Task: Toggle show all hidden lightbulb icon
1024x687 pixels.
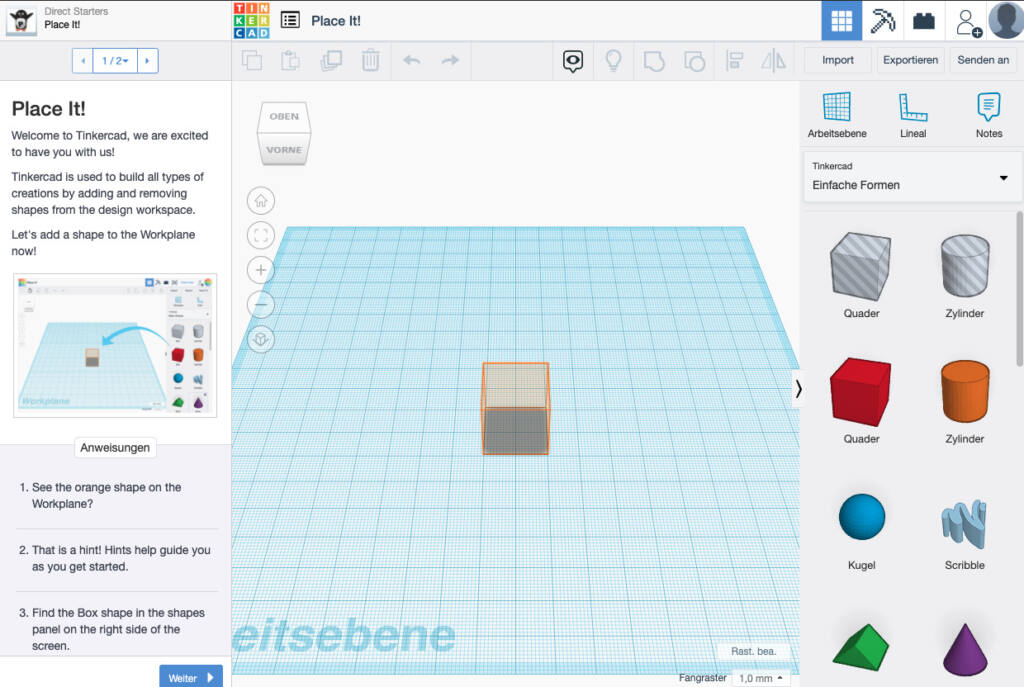Action: tap(613, 61)
